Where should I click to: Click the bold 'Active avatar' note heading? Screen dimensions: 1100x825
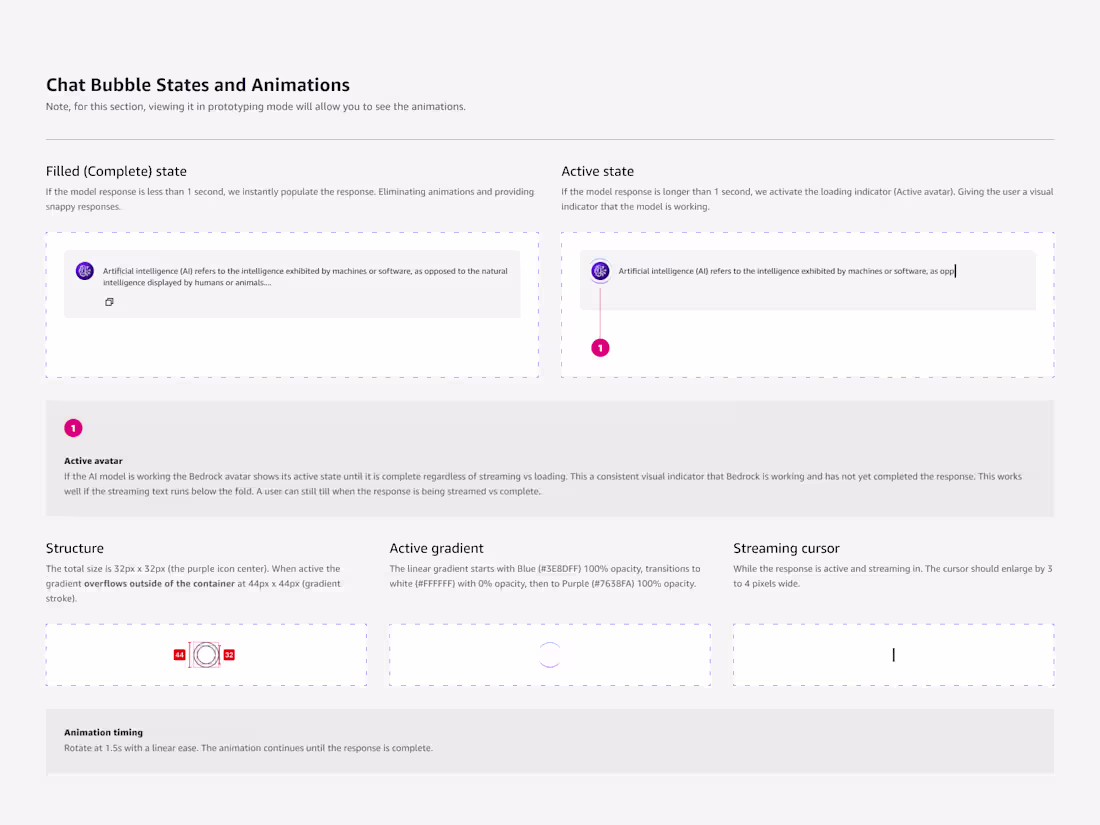pos(93,461)
